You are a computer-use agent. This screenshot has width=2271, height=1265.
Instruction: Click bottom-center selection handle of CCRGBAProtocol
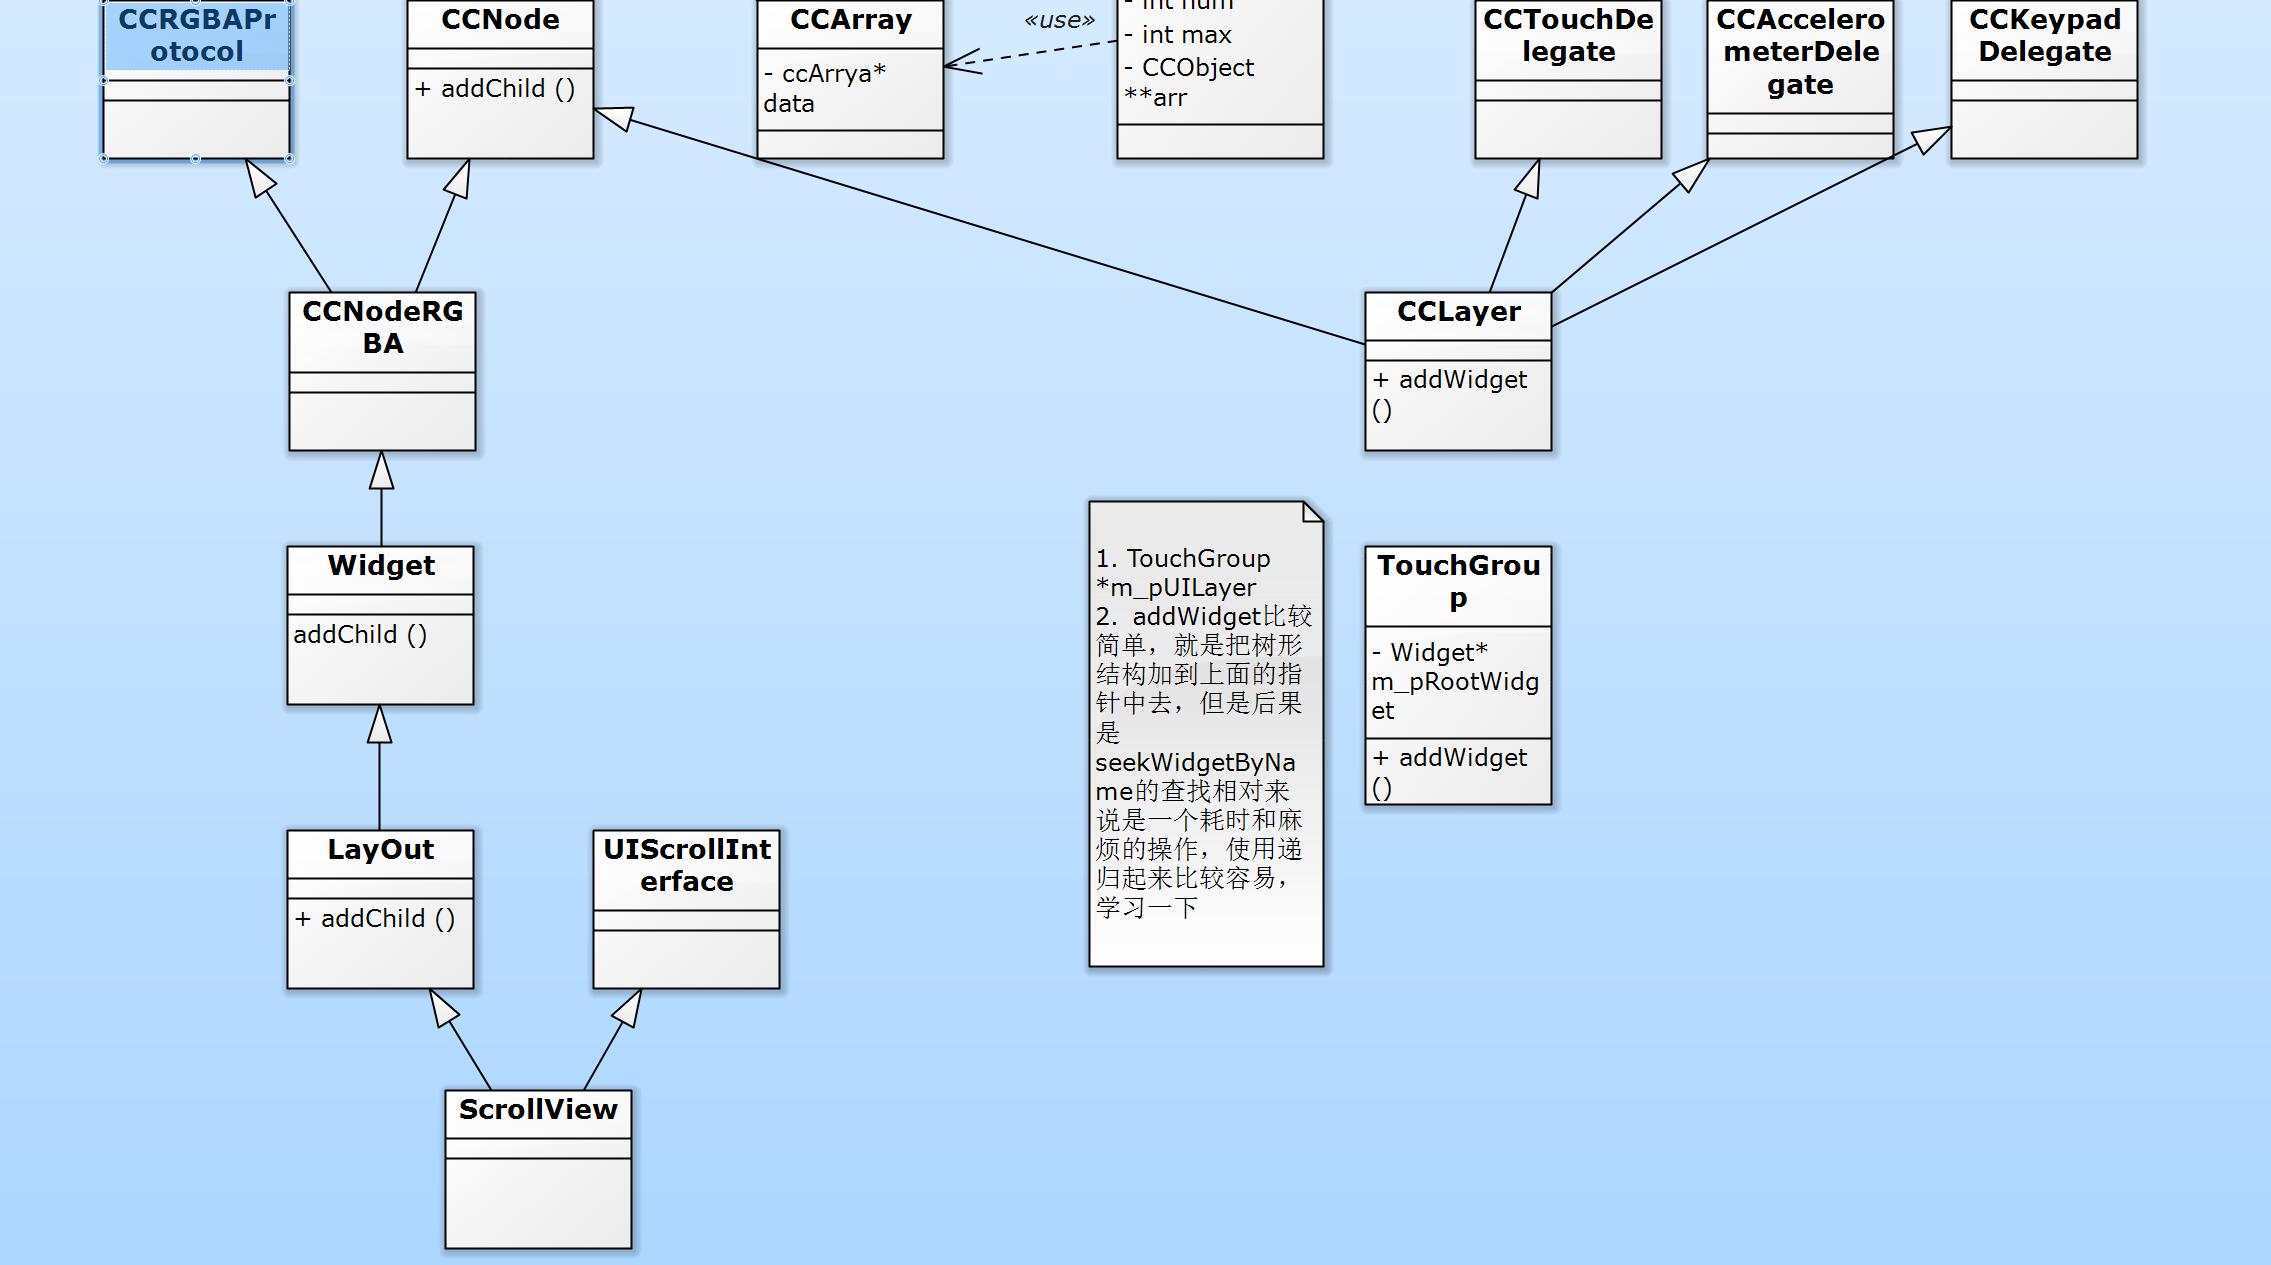click(196, 158)
